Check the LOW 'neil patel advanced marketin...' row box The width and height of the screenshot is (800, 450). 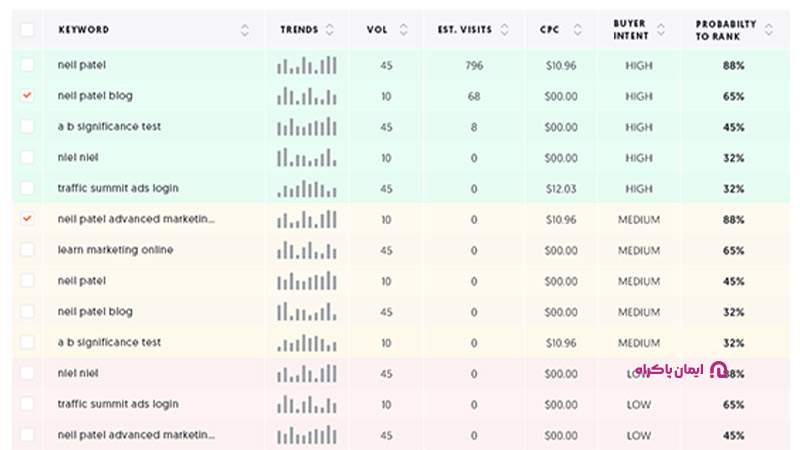click(27, 435)
